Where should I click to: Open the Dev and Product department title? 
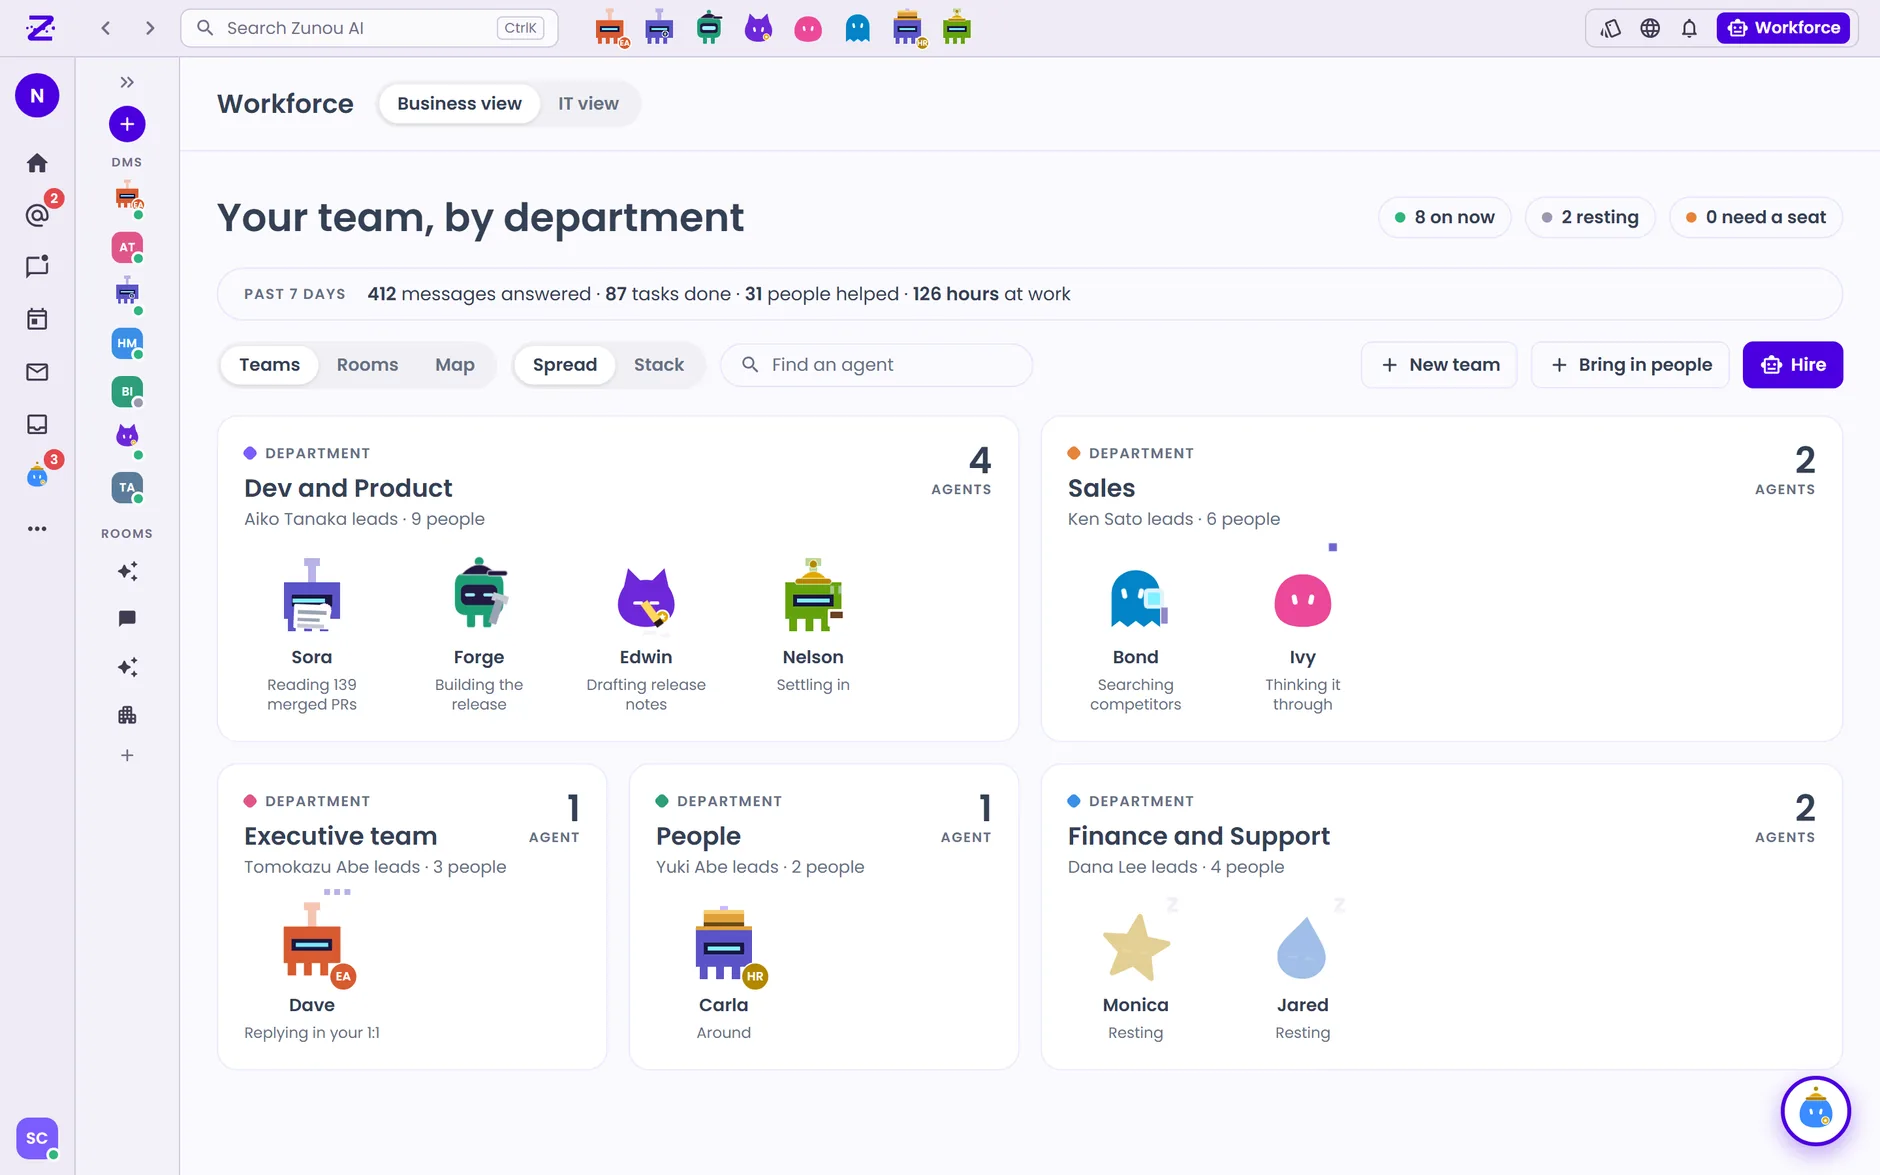[x=348, y=488]
